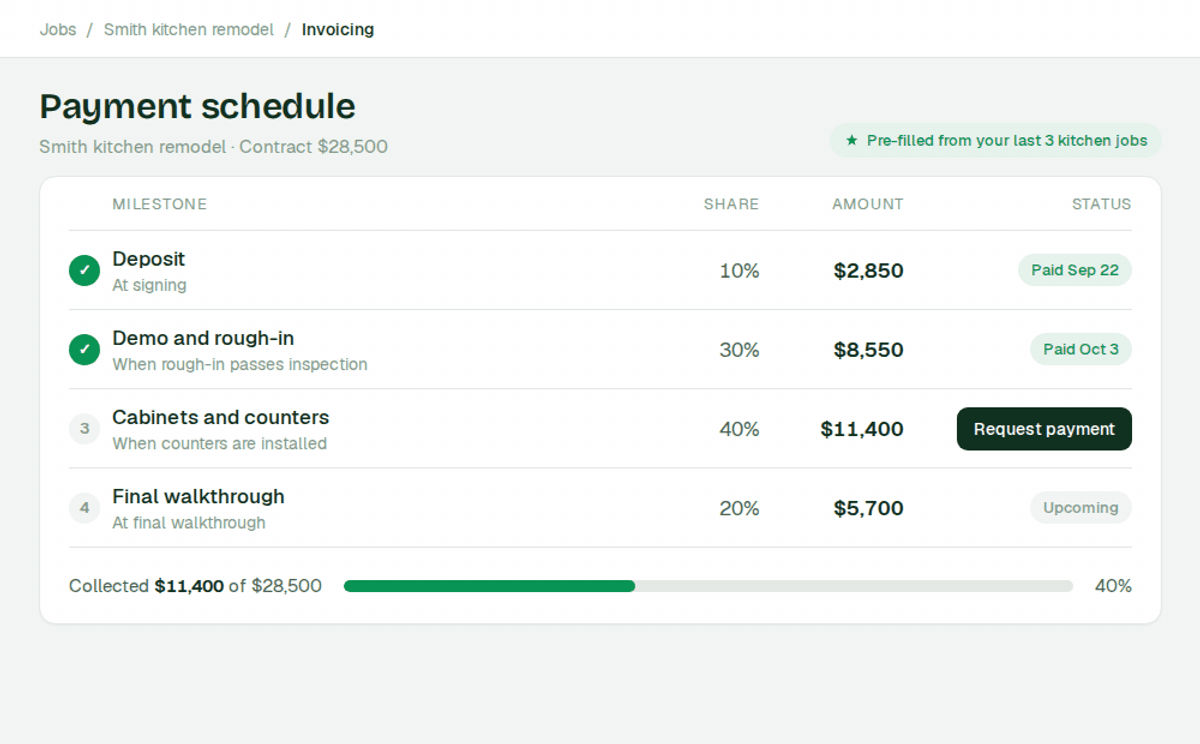The width and height of the screenshot is (1200, 744).
Task: Click the 'At signing' description
Action: 149,285
